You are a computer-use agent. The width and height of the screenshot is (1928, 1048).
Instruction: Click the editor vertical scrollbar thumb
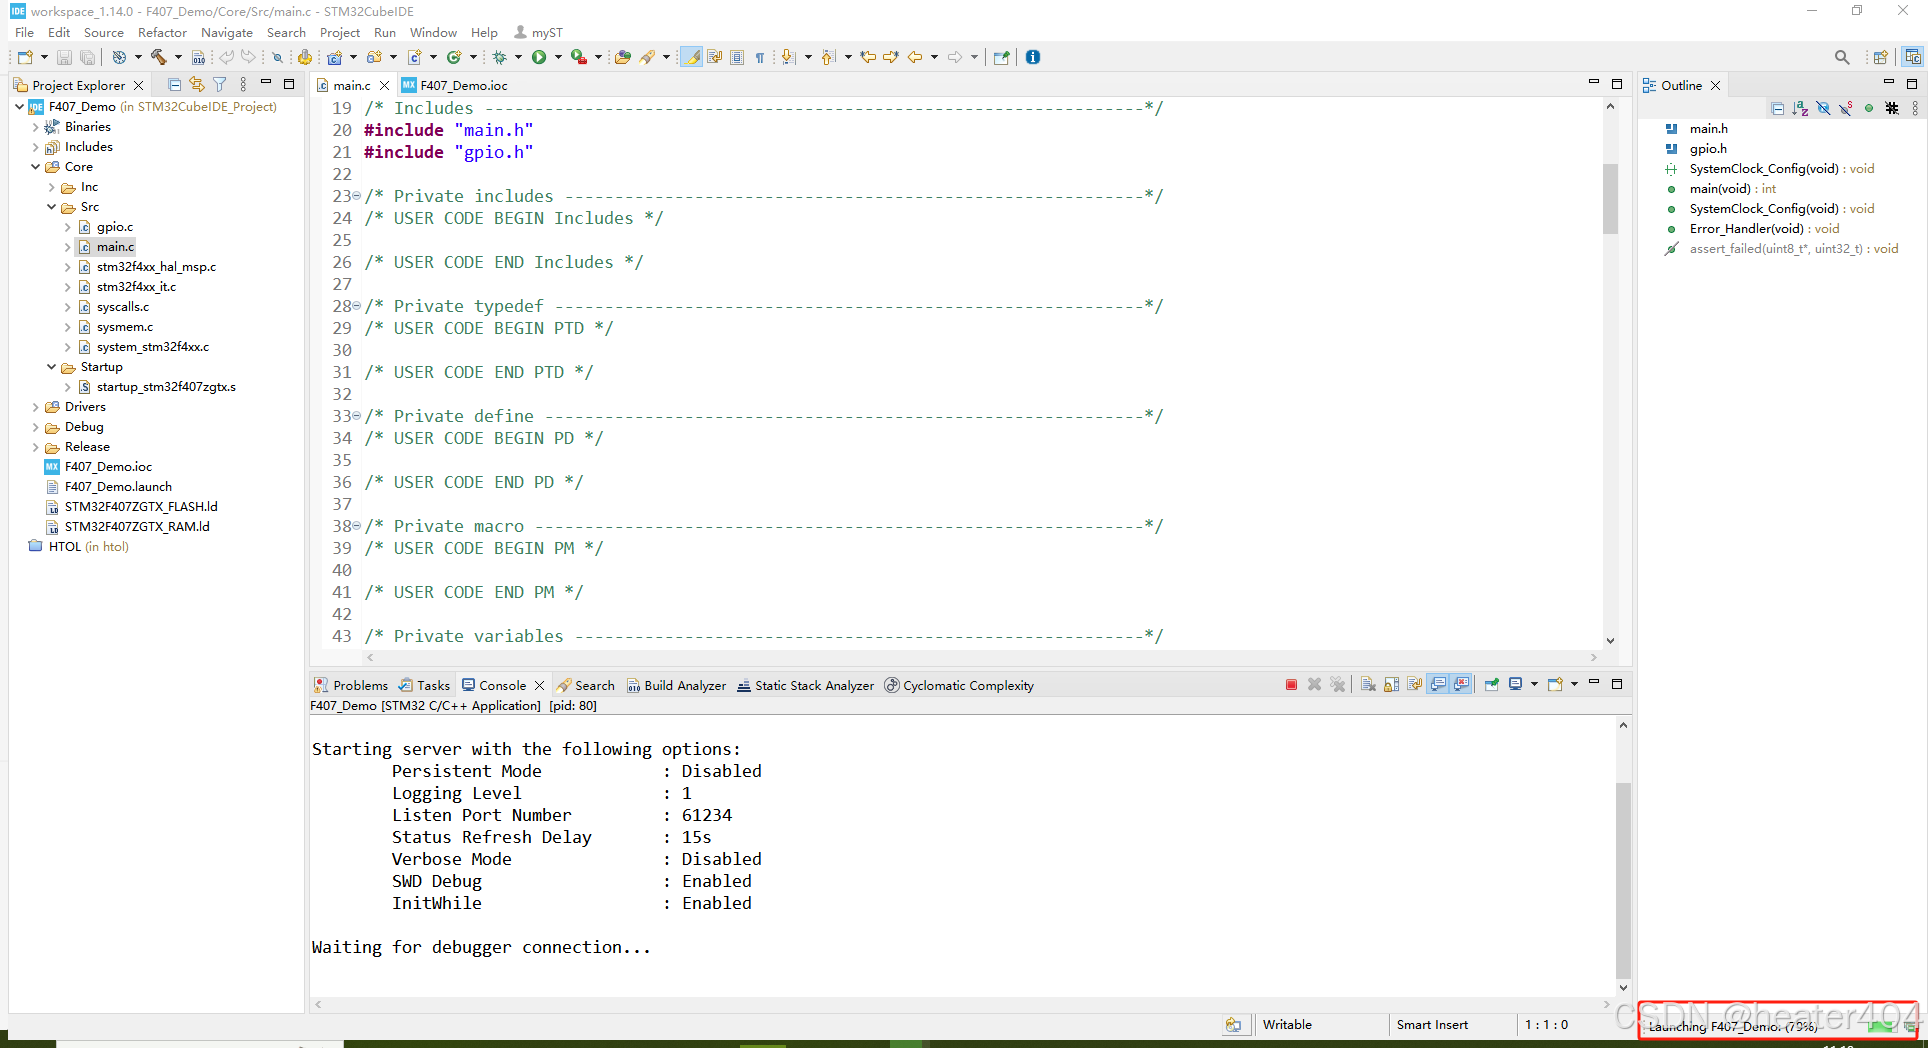tap(1610, 198)
